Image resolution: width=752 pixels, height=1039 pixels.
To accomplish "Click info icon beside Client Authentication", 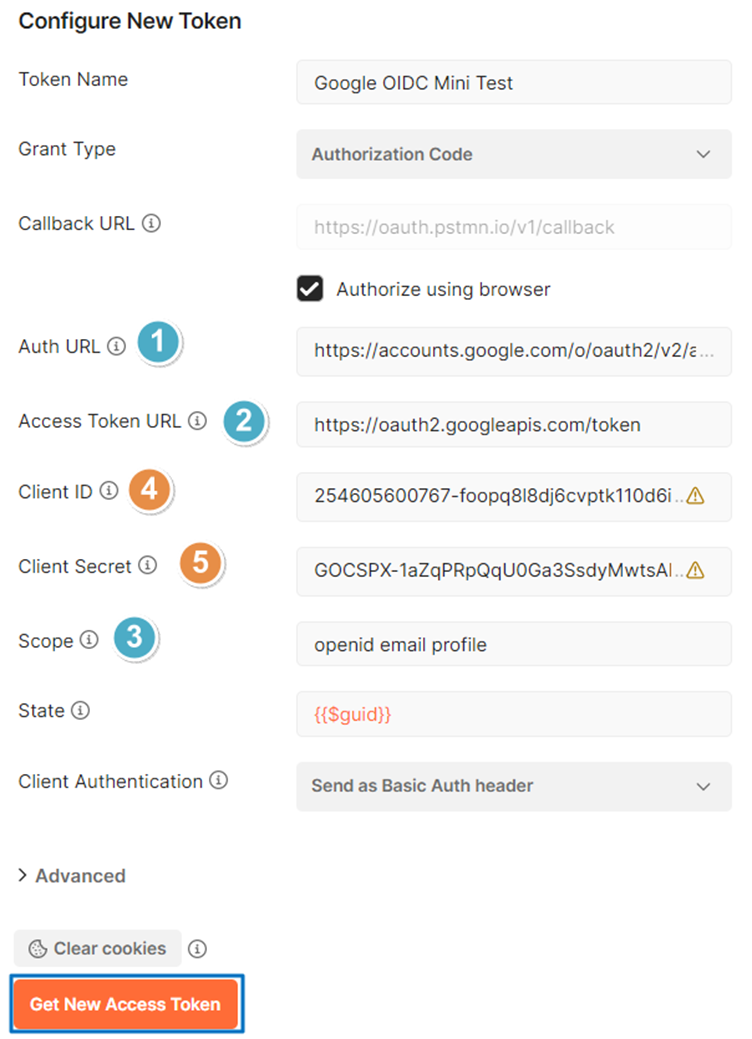I will tap(218, 781).
